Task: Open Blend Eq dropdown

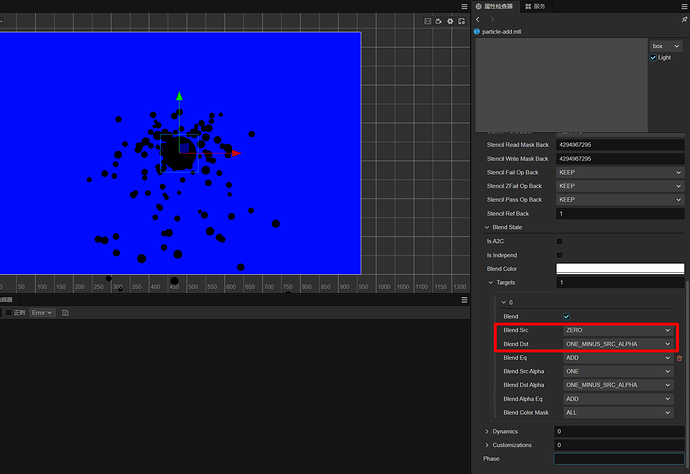Action: (x=618, y=358)
